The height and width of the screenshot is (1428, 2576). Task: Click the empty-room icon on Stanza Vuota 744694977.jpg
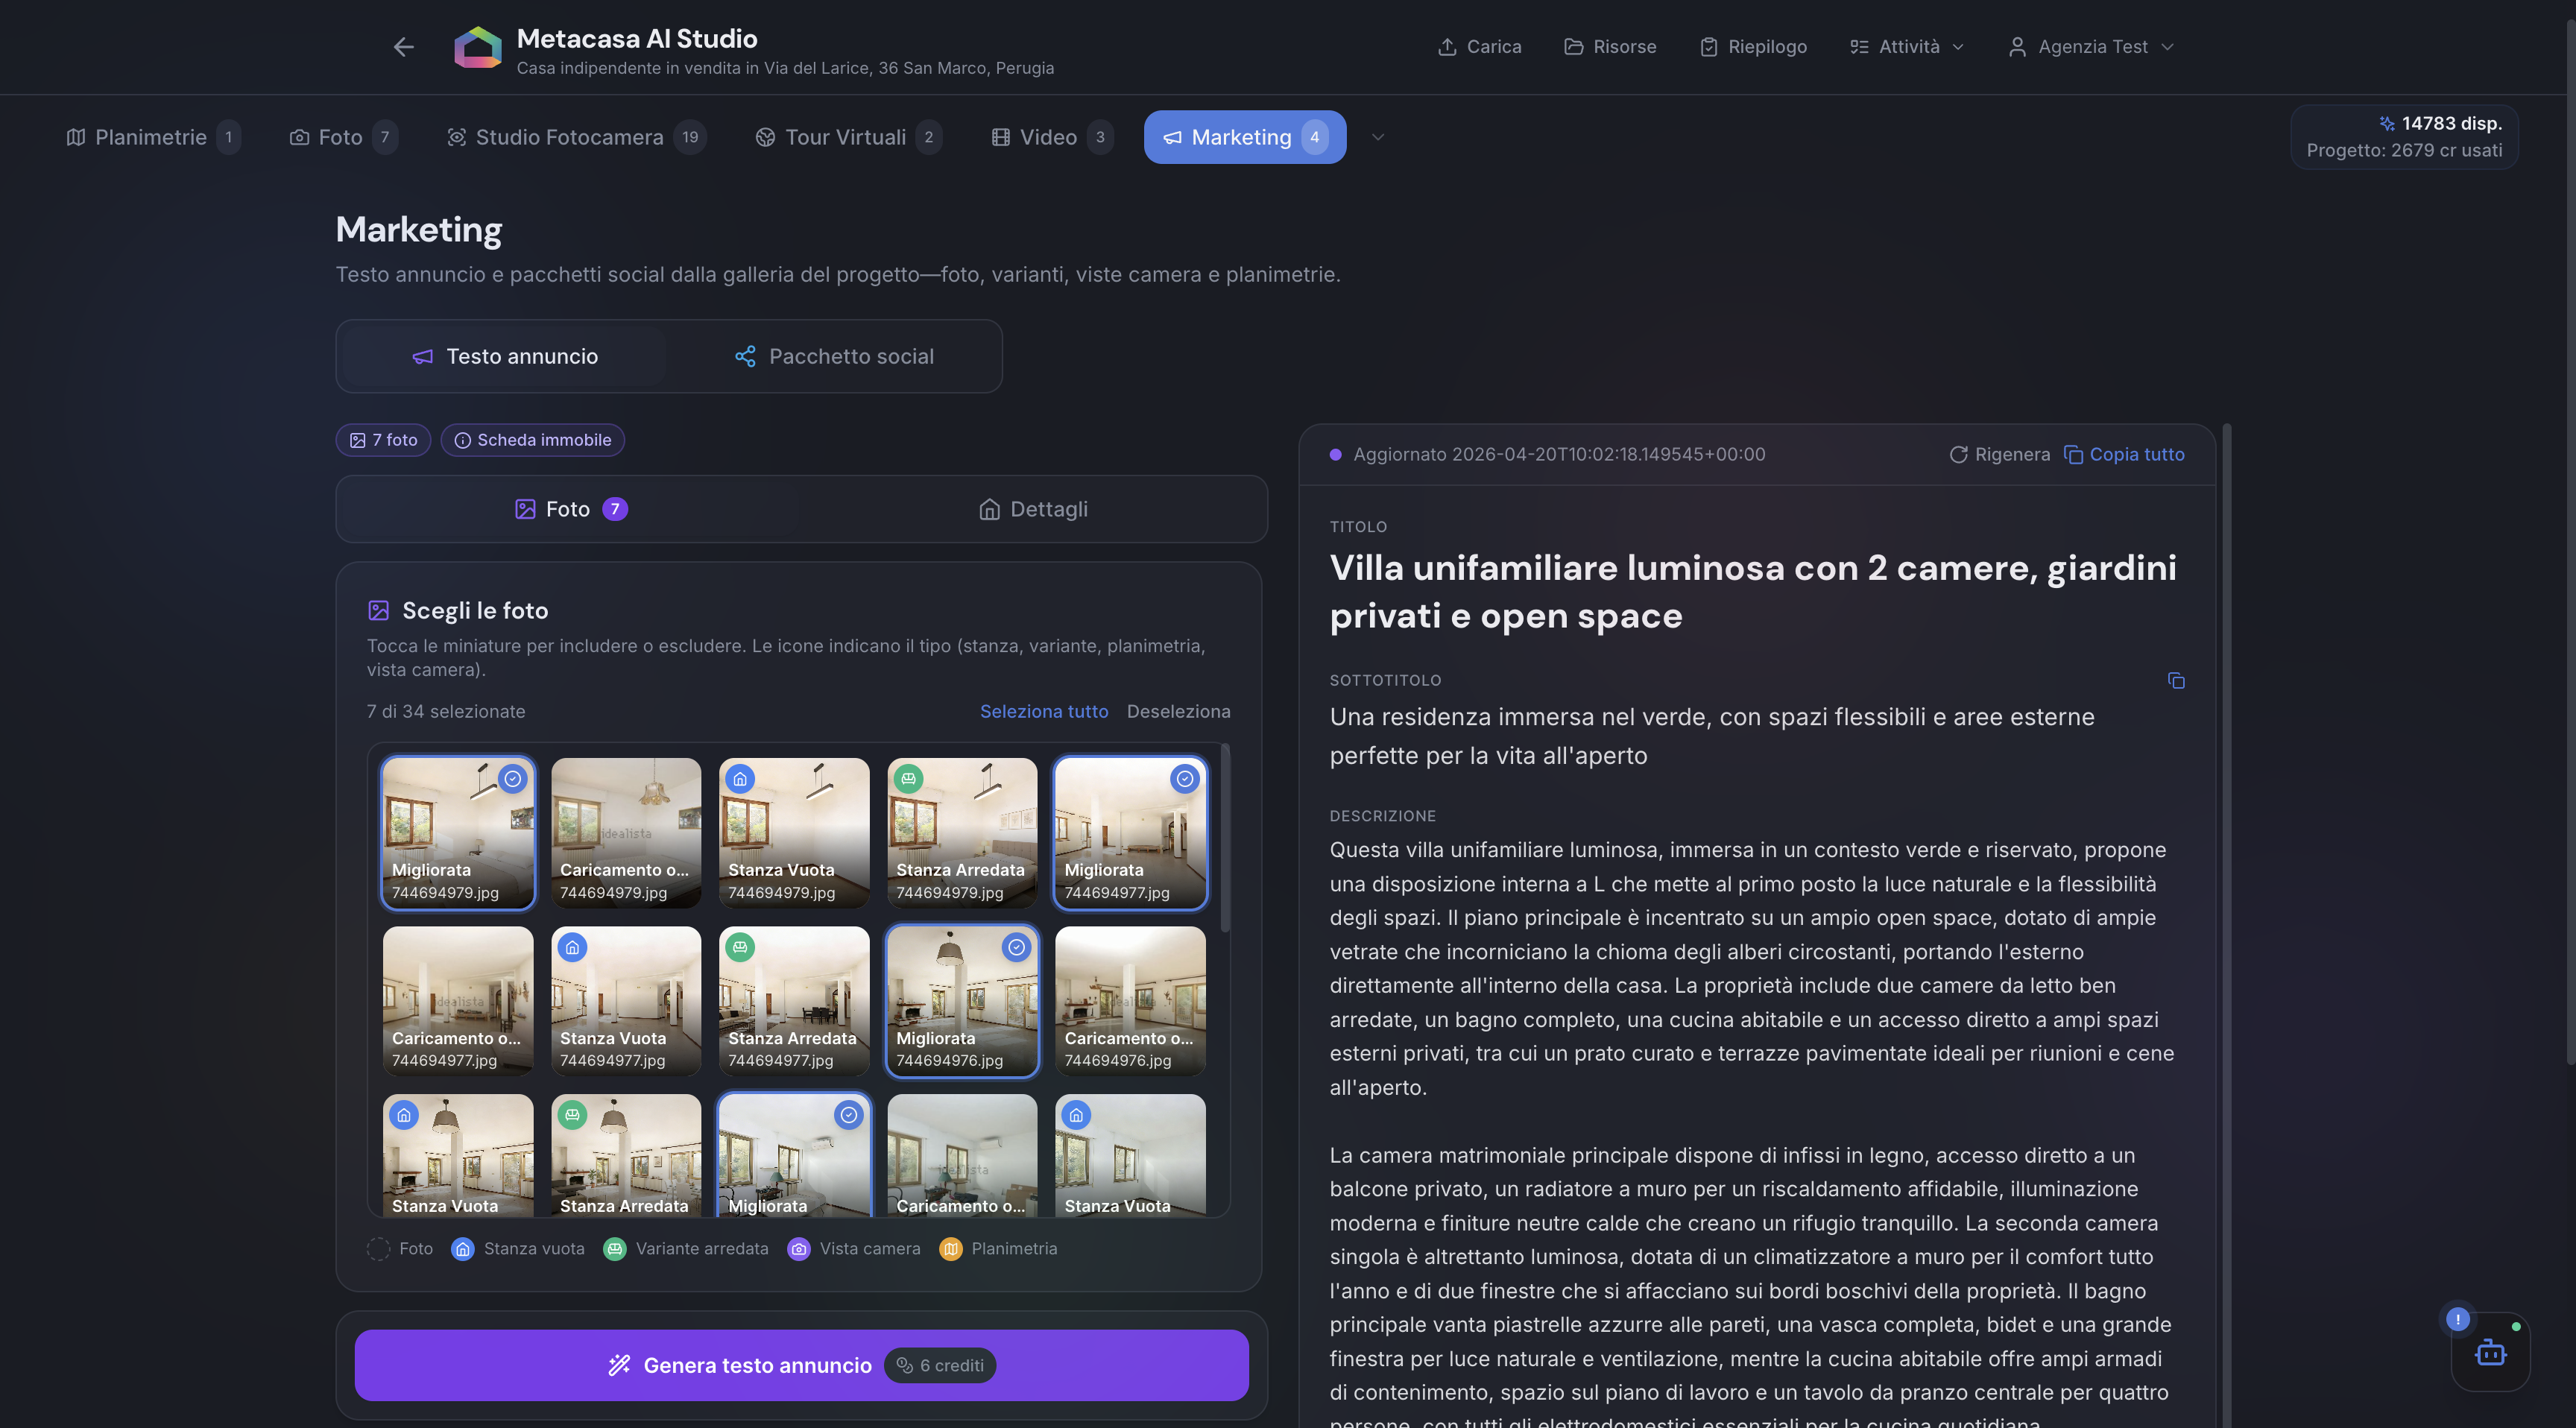[572, 946]
